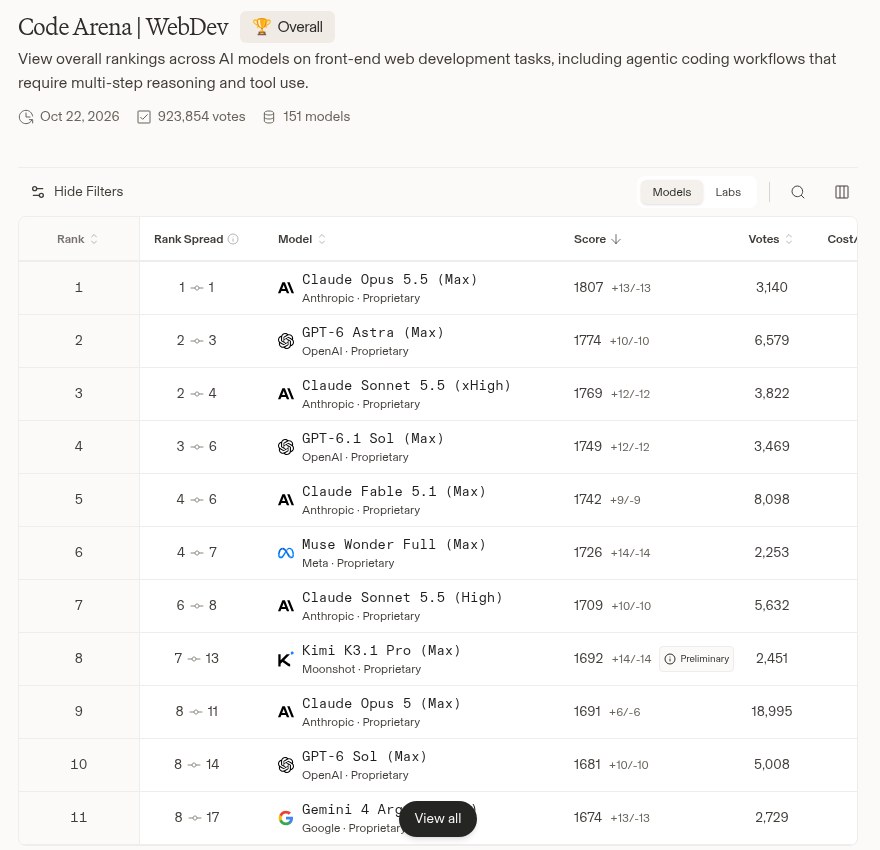Image resolution: width=880 pixels, height=850 pixels.
Task: Click the Hide Filters button
Action: coord(77,192)
